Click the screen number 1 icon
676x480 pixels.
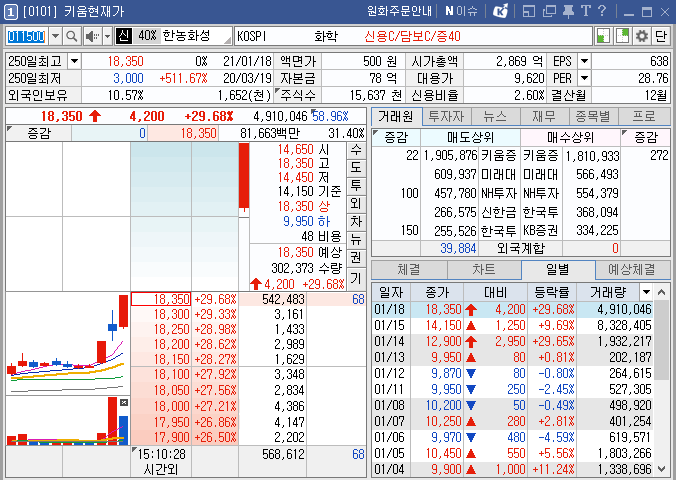pyautogui.click(x=11, y=12)
